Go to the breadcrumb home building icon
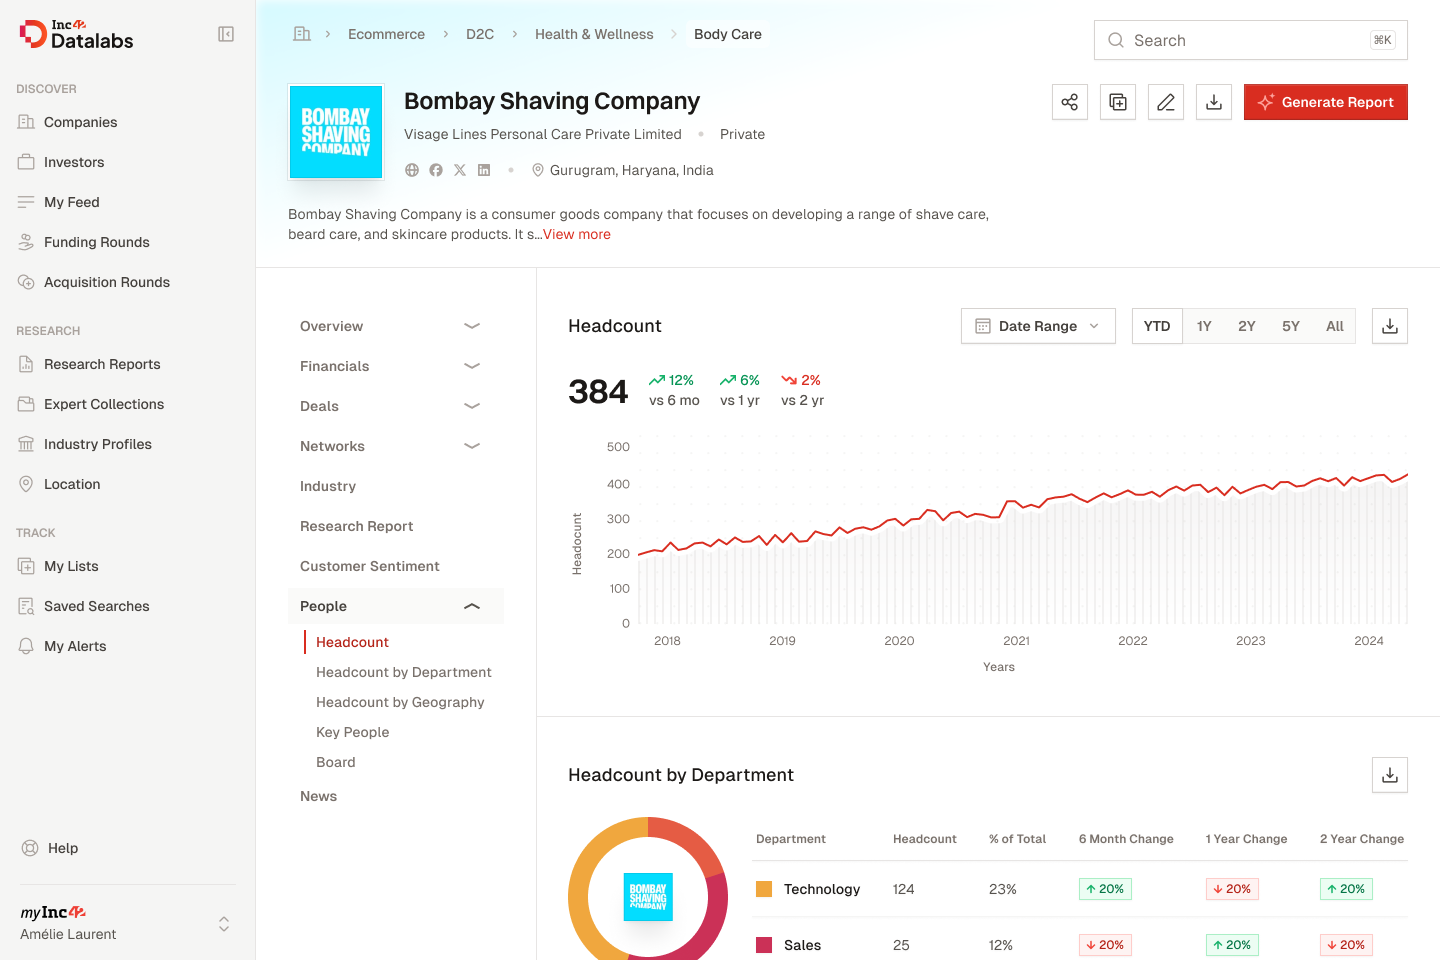The width and height of the screenshot is (1440, 960). (x=302, y=34)
